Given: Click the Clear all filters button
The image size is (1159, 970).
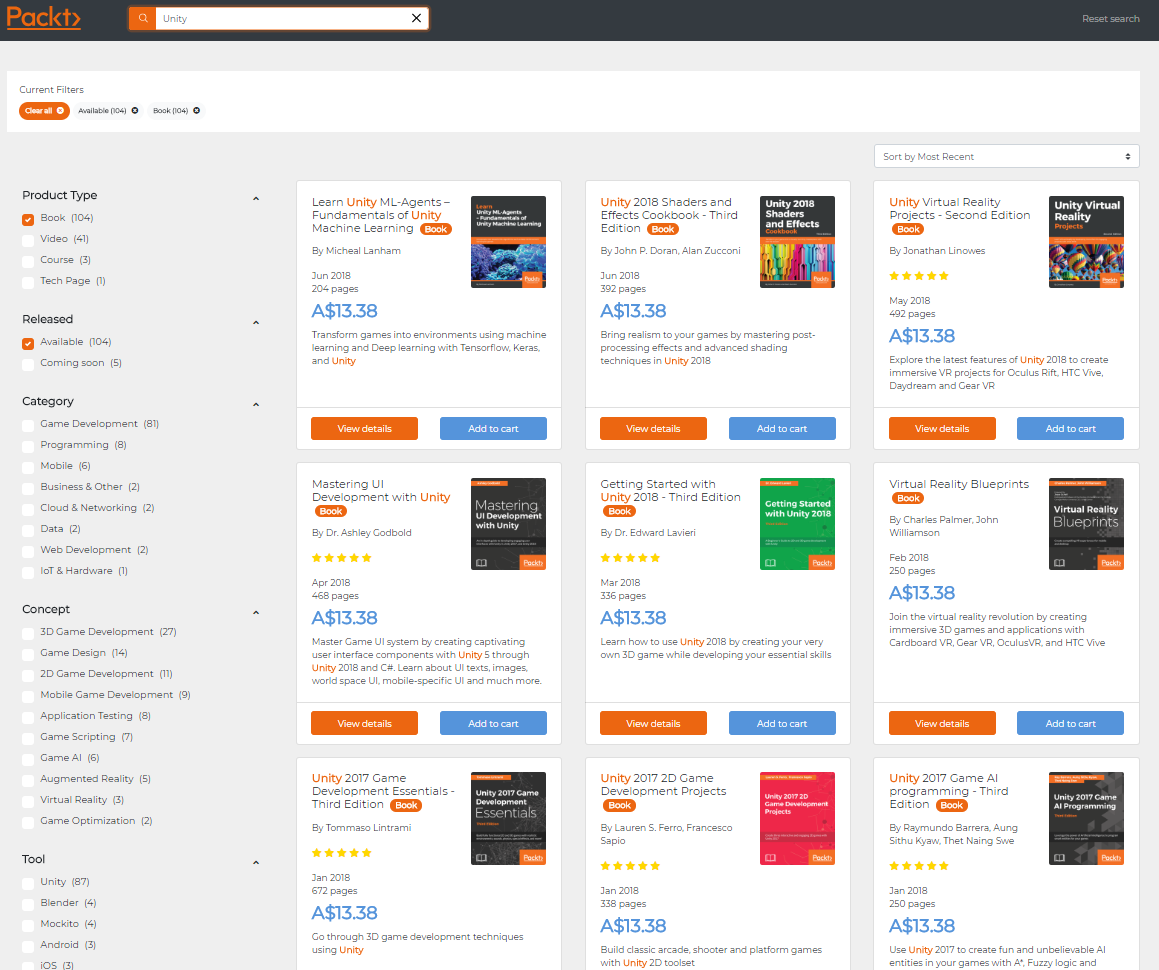Looking at the screenshot, I should point(44,111).
